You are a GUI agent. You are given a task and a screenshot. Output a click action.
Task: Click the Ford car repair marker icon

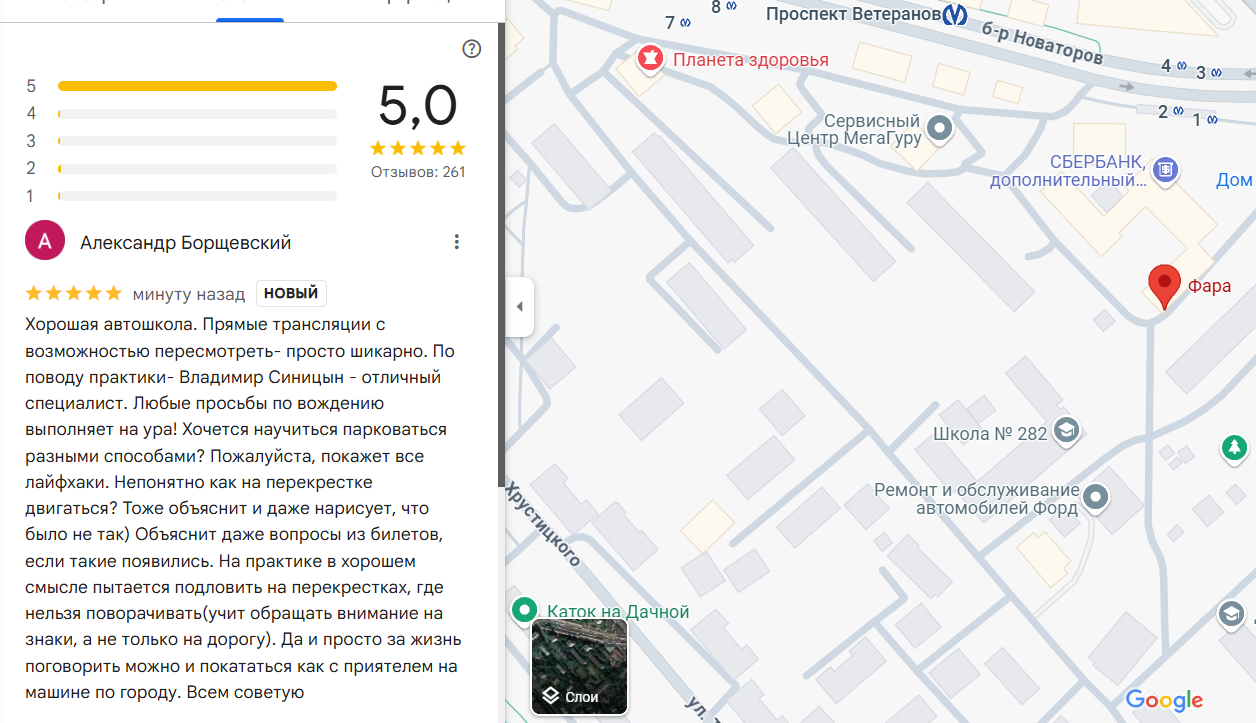pos(1097,497)
